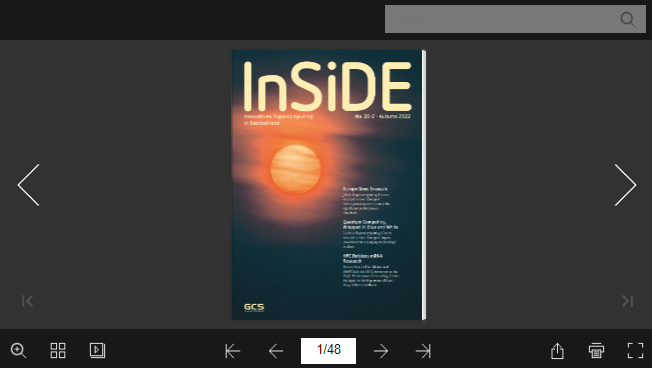Flip to previous page with large left chevron
The image size is (652, 368).
pos(28,185)
